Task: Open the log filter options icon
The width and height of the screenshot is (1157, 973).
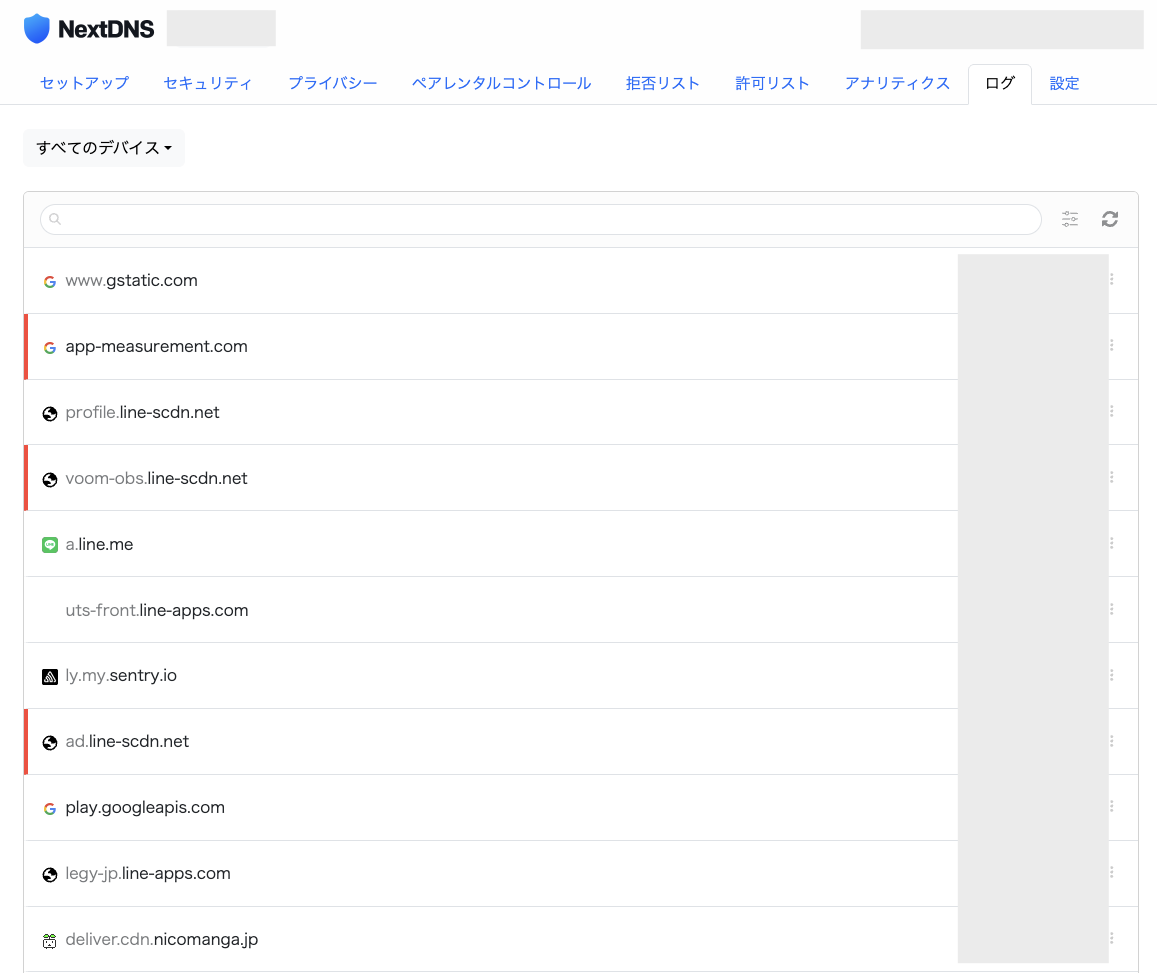Action: point(1070,219)
